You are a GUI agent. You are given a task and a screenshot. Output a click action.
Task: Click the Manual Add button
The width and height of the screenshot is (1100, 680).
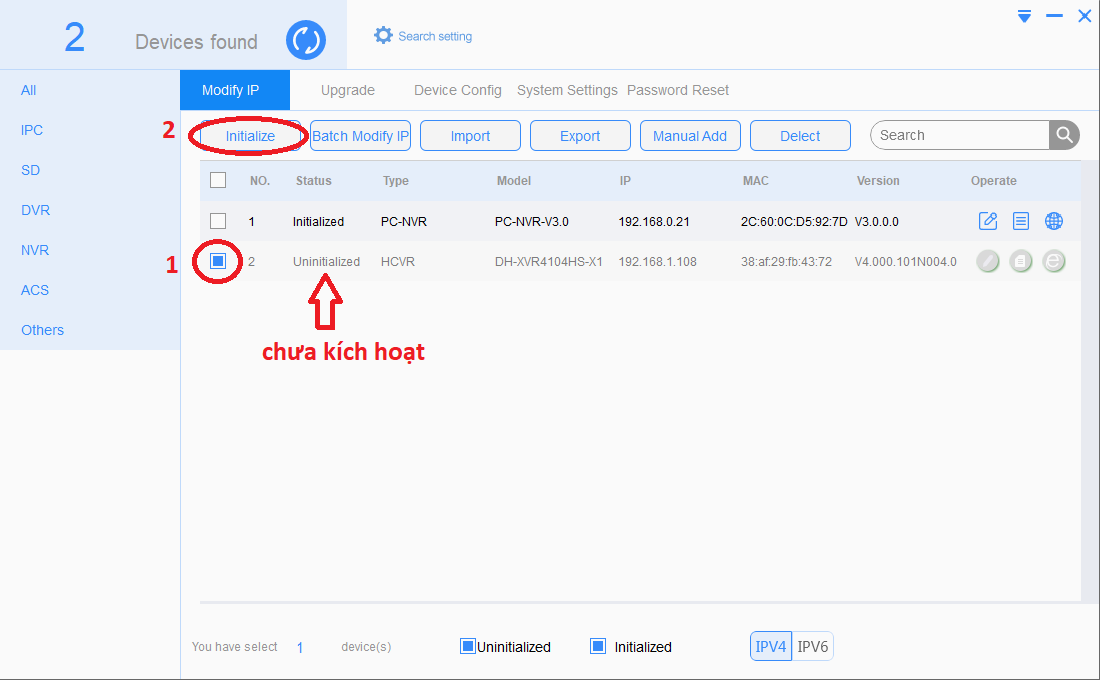(x=690, y=135)
